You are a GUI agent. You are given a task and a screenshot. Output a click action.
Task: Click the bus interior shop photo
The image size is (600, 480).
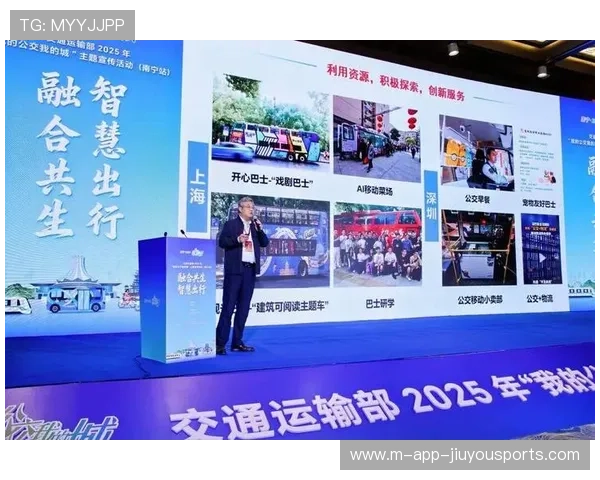479,248
